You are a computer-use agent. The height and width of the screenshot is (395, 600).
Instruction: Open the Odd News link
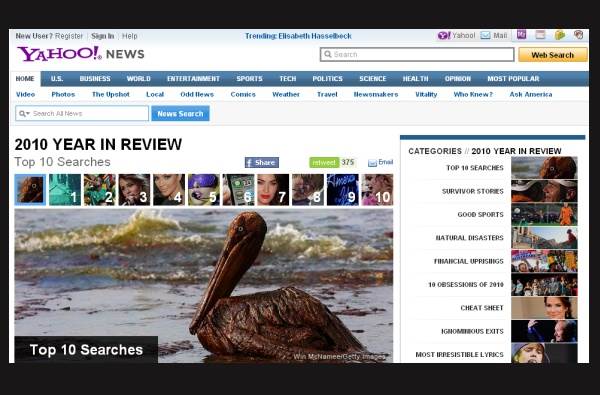pyautogui.click(x=197, y=95)
